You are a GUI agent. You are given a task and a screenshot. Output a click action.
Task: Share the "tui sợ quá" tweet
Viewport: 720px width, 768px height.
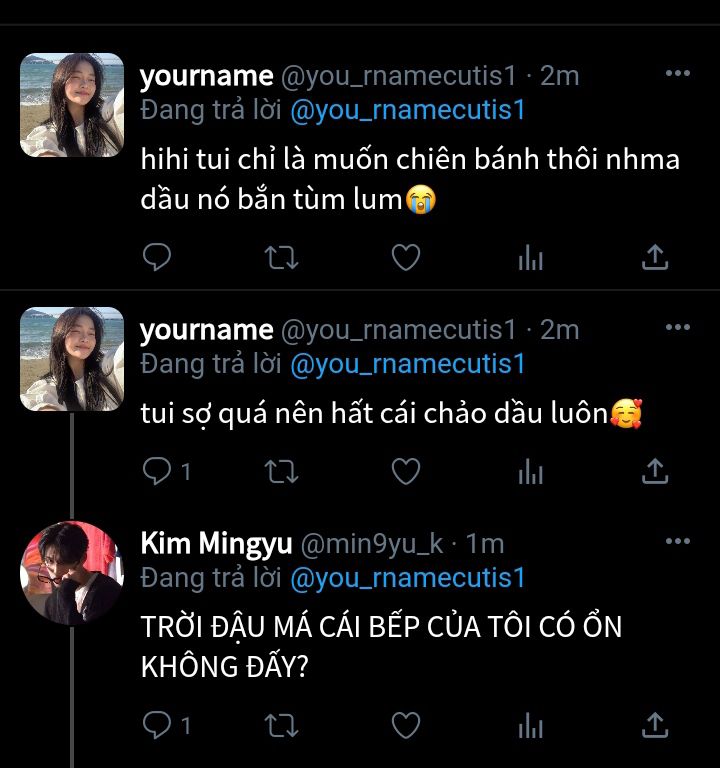[x=654, y=471]
